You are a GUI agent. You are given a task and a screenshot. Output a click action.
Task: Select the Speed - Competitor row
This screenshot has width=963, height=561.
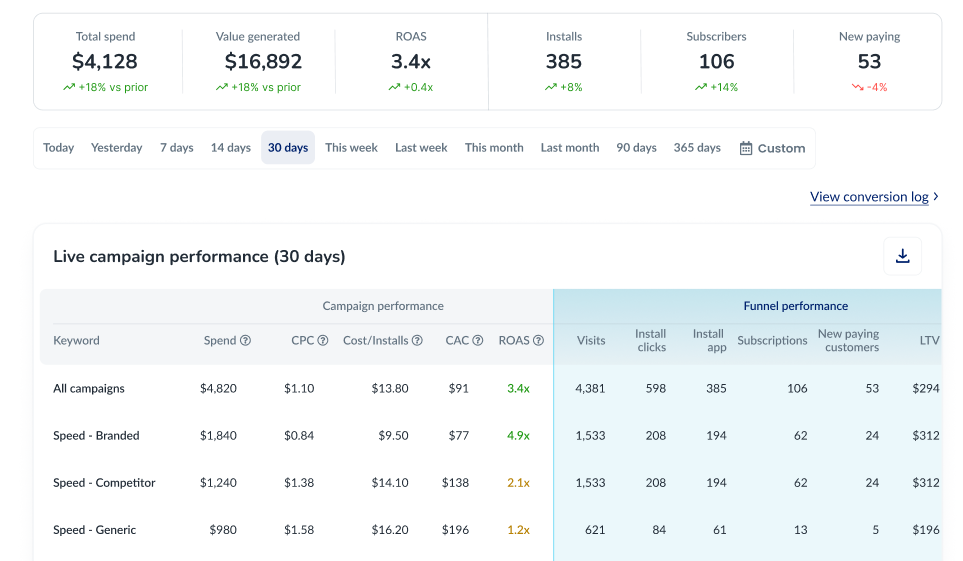(491, 483)
